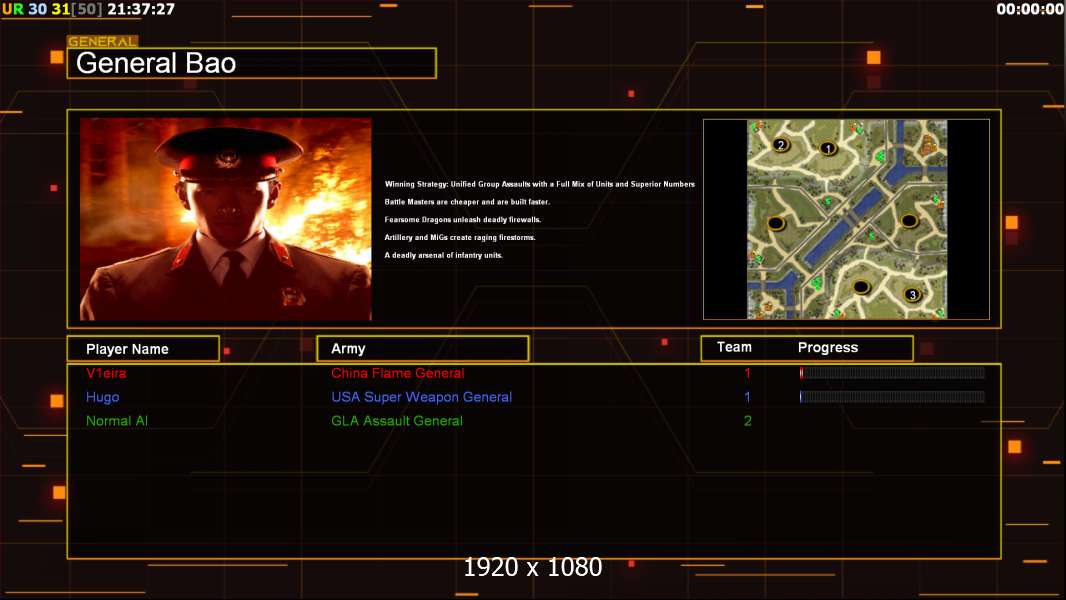The width and height of the screenshot is (1066, 600).
Task: Click the Team column label
Action: [x=734, y=347]
